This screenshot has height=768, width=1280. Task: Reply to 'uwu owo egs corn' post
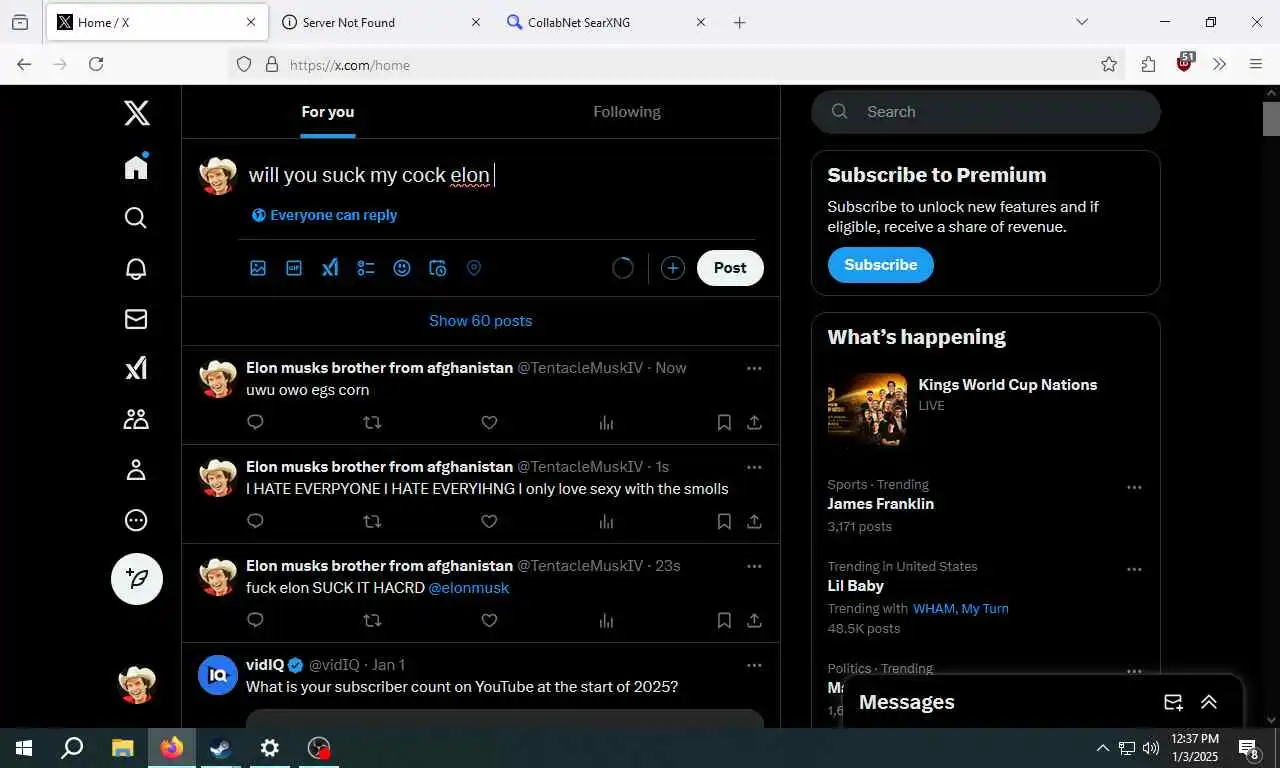pos(255,422)
